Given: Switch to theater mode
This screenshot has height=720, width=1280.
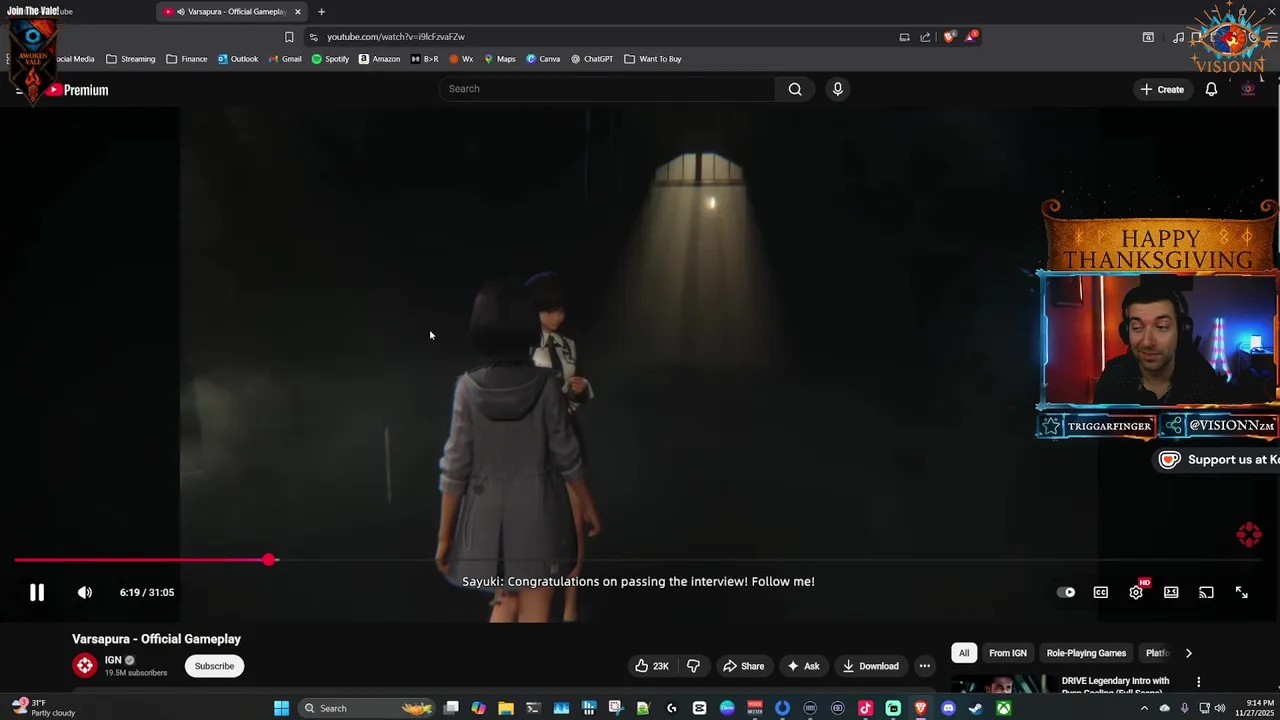Looking at the screenshot, I should pos(1171,592).
